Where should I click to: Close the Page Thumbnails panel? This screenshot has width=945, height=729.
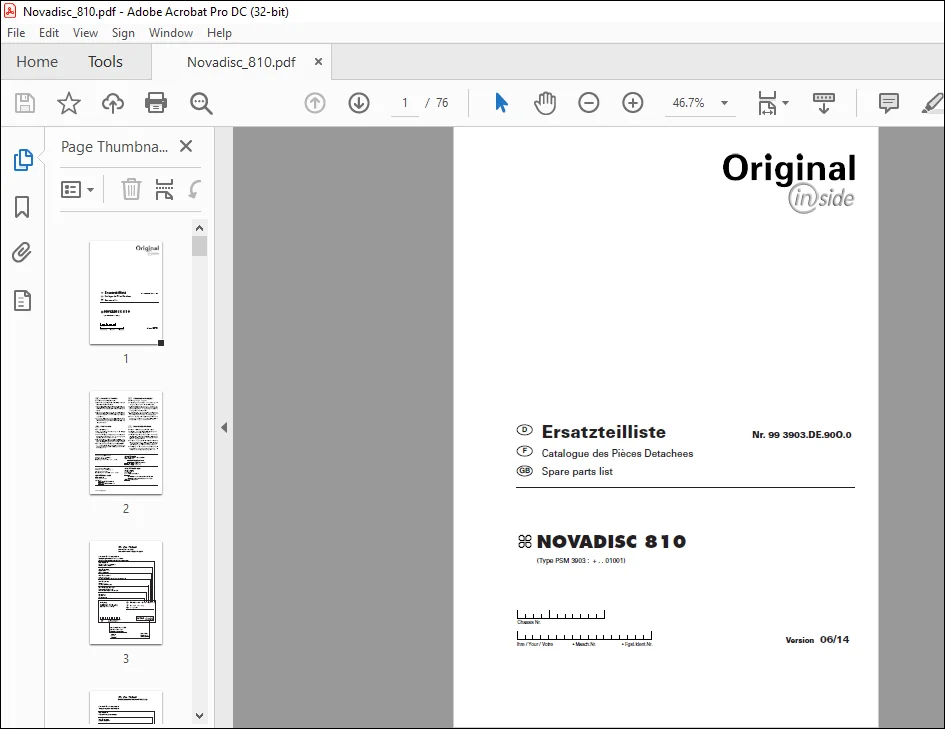(x=186, y=146)
